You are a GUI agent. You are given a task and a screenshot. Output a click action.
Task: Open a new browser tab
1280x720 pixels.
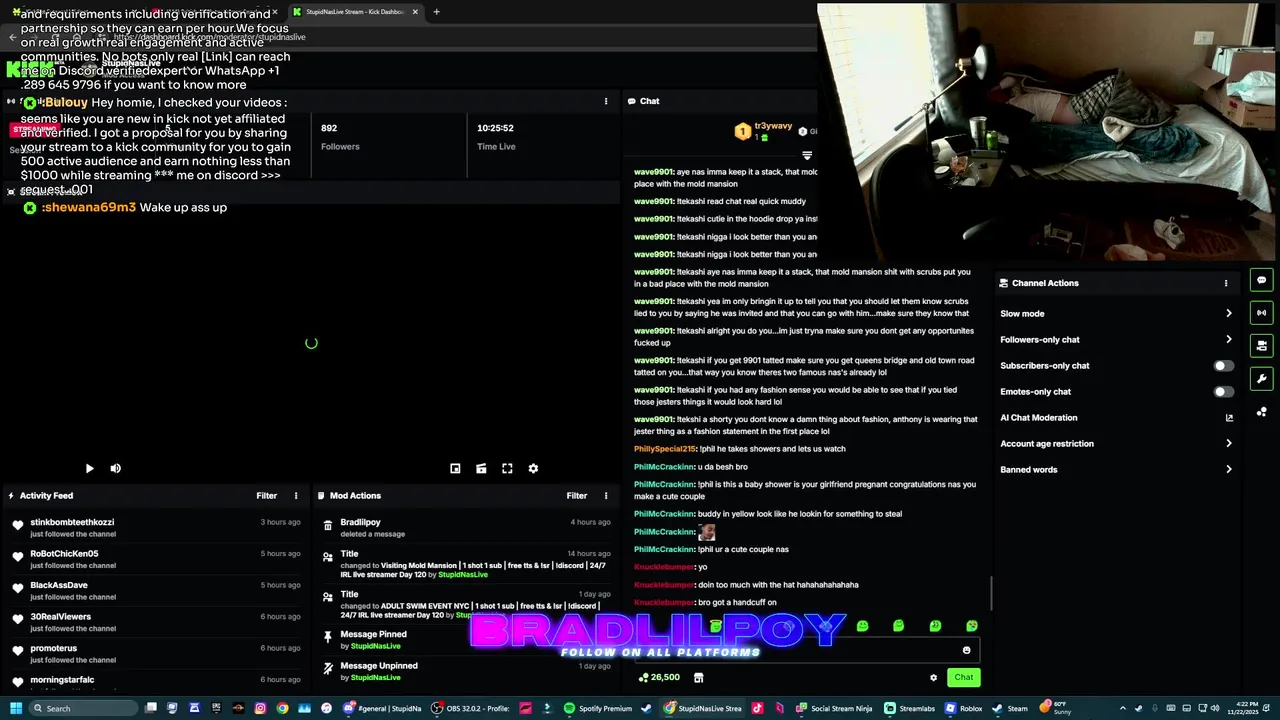coord(436,12)
